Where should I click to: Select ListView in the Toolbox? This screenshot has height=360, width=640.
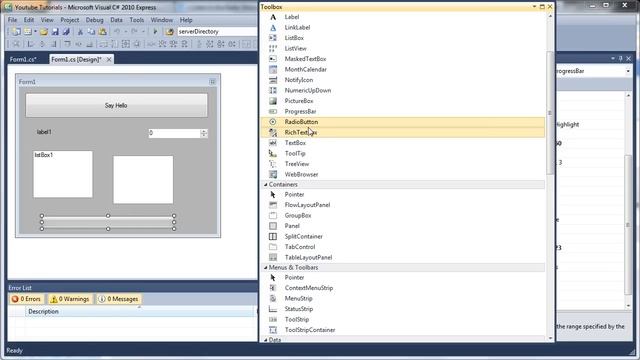pyautogui.click(x=296, y=49)
